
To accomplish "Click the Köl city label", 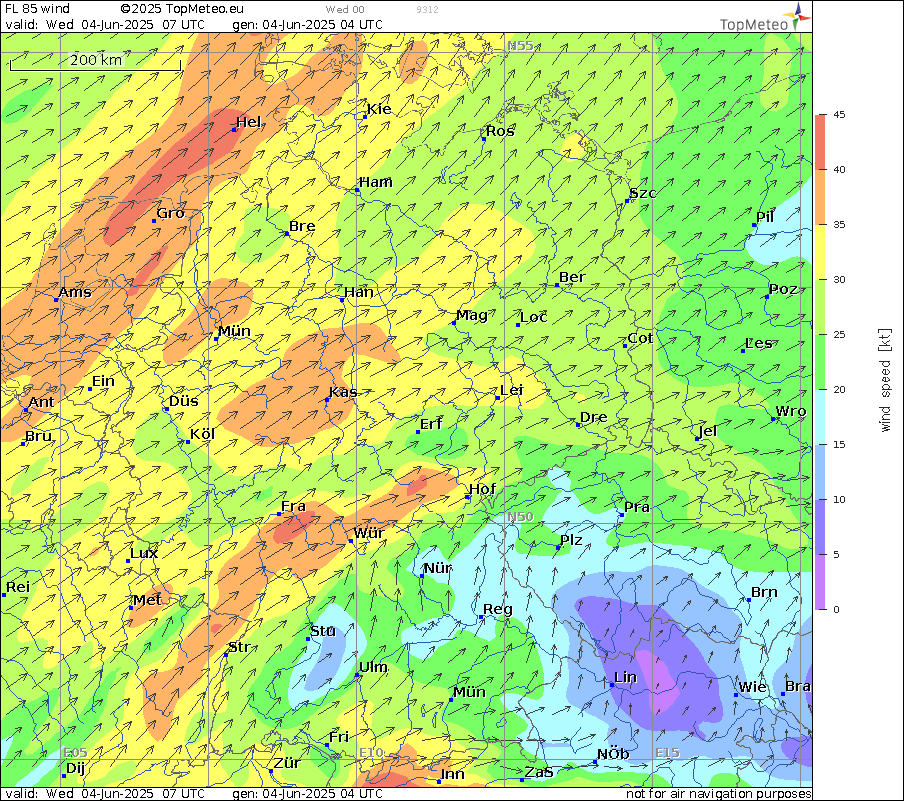I will click(203, 434).
